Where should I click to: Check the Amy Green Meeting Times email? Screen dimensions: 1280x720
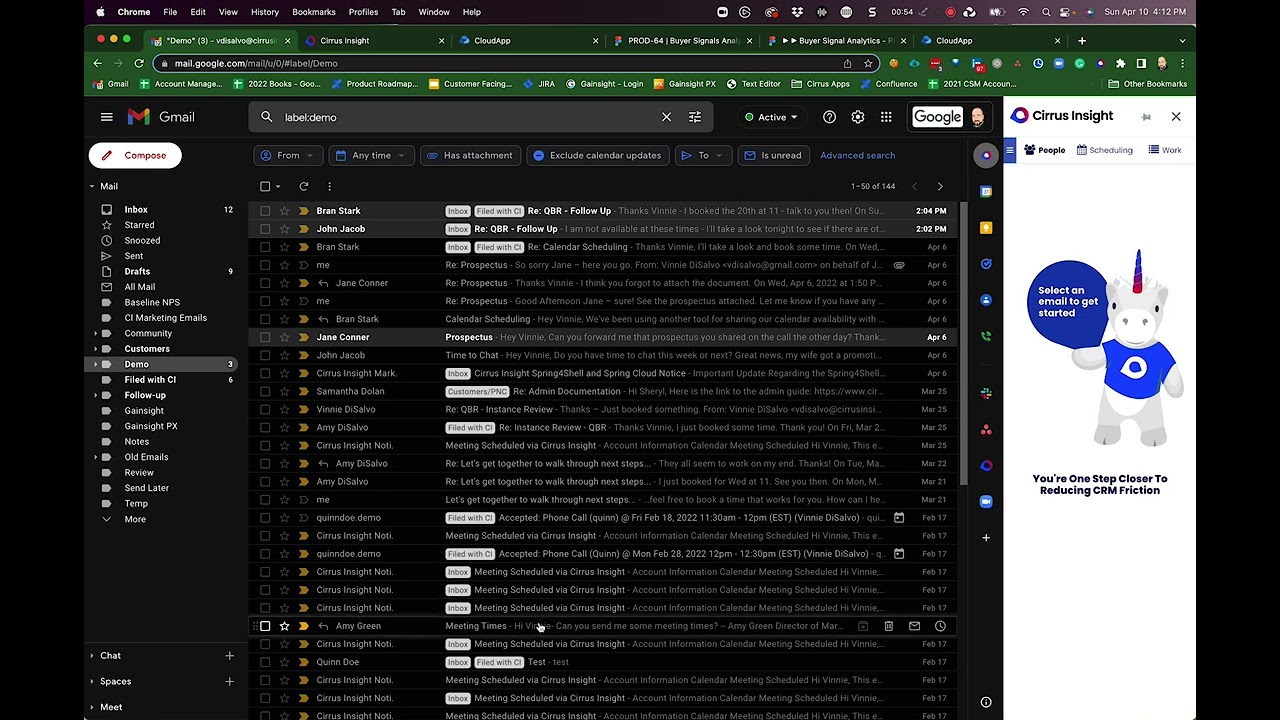[265, 626]
